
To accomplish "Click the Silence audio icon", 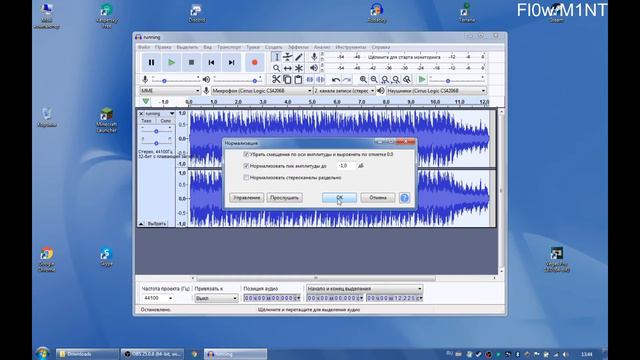I will coord(321,80).
